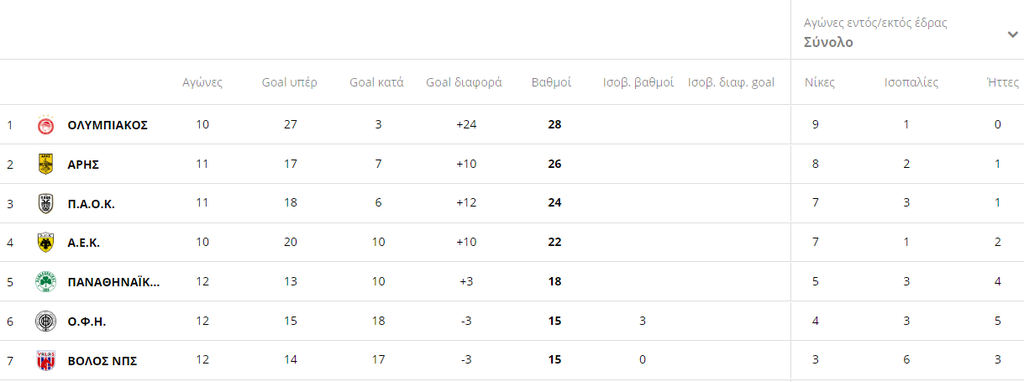The width and height of the screenshot is (1024, 382).
Task: Select the Volos NPS team crest
Action: point(45,360)
